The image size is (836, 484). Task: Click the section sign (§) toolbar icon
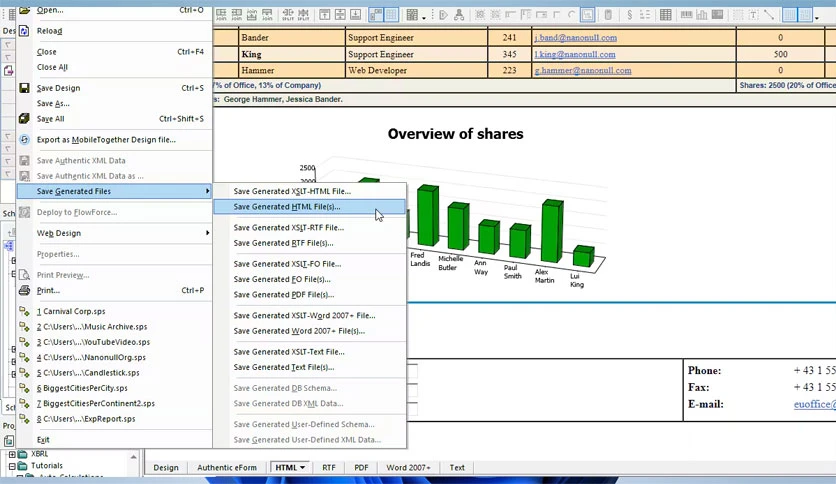coord(630,15)
